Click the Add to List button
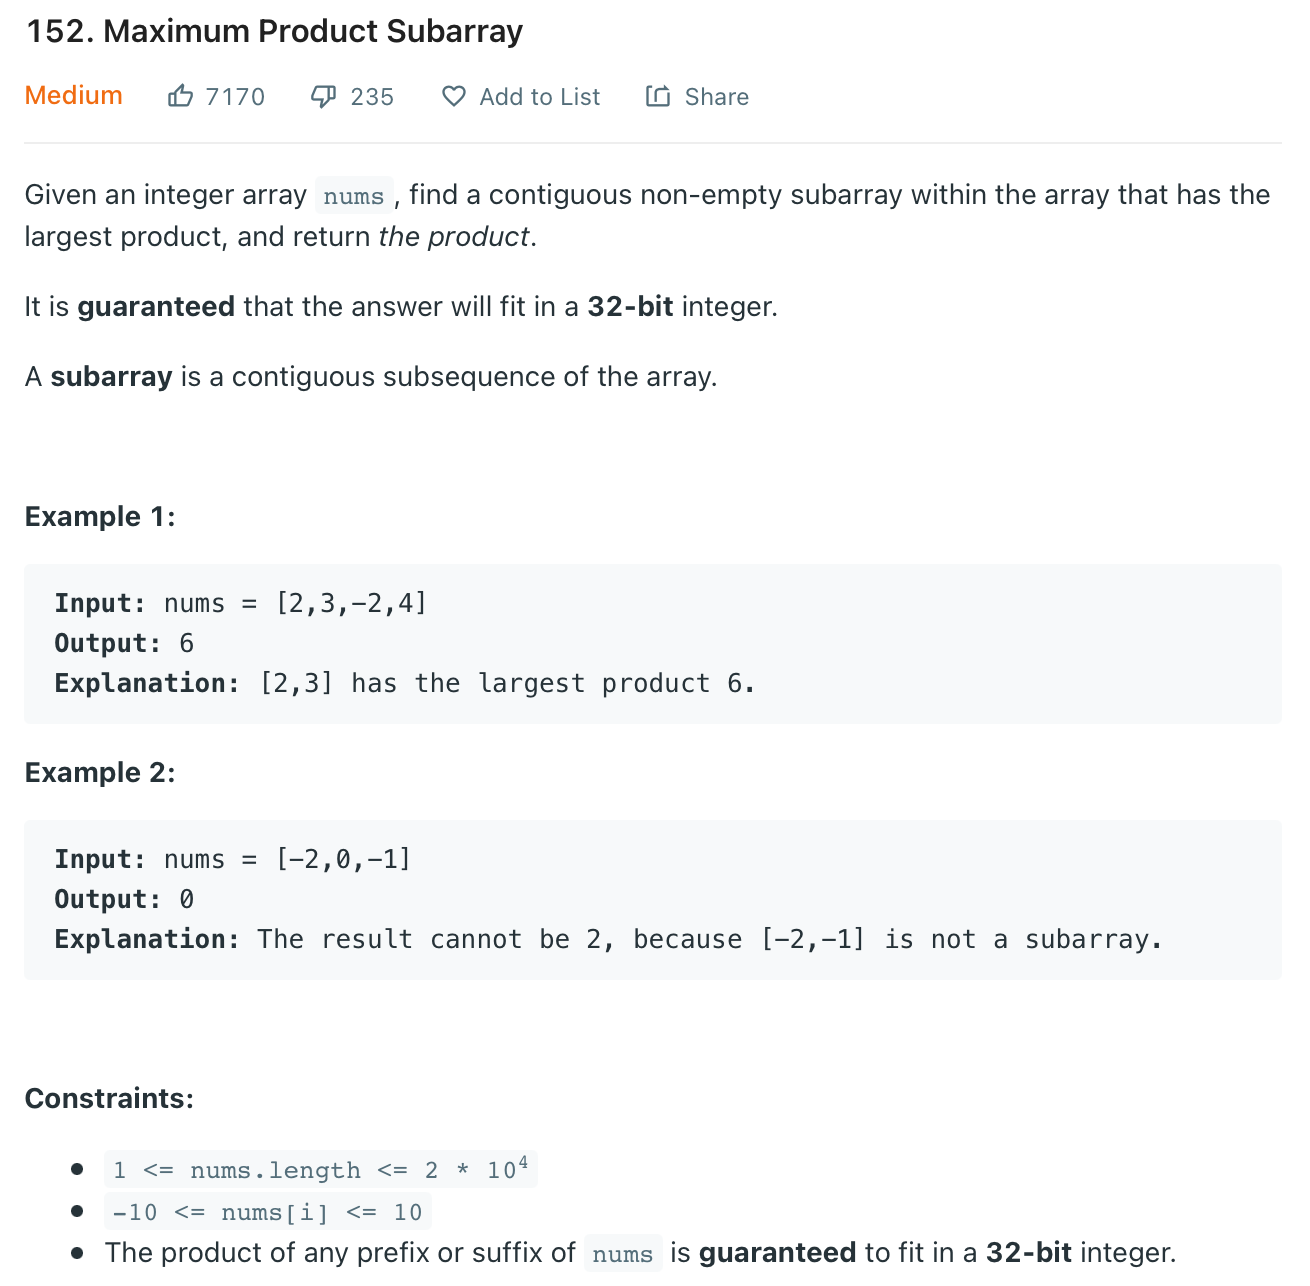The width and height of the screenshot is (1310, 1286). pos(520,96)
